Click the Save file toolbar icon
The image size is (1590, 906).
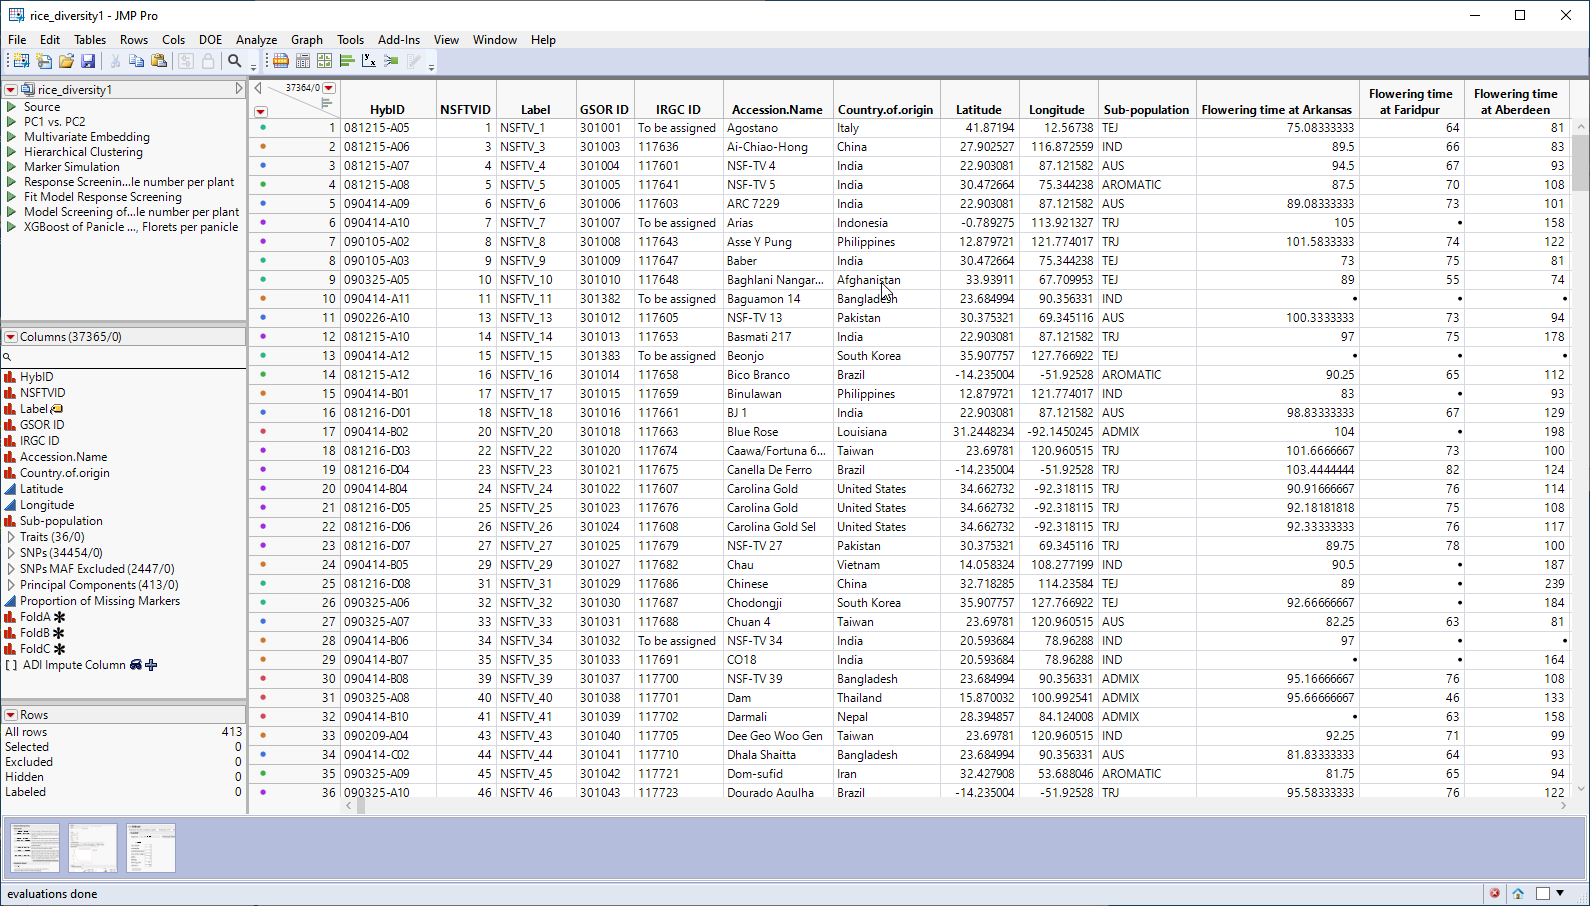click(88, 61)
